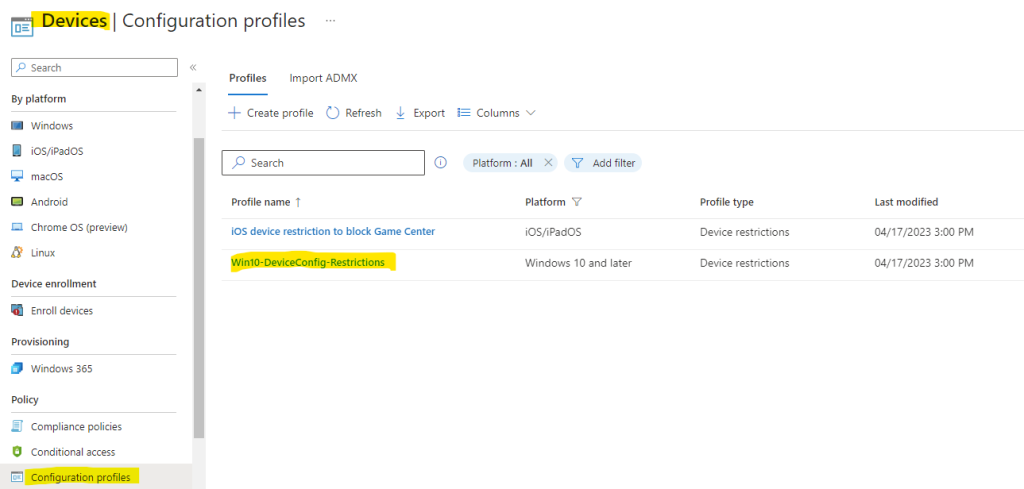Click the Linux penguin icon
The width and height of the screenshot is (1024, 489).
pyautogui.click(x=18, y=253)
